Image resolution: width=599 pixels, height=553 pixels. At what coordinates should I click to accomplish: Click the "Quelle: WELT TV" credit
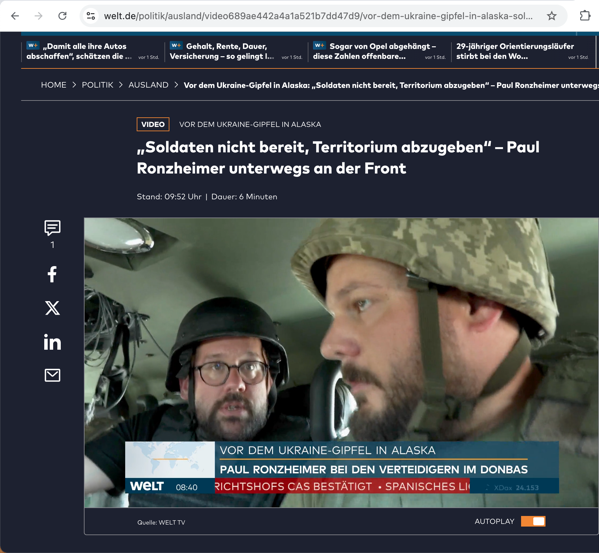pos(161,522)
